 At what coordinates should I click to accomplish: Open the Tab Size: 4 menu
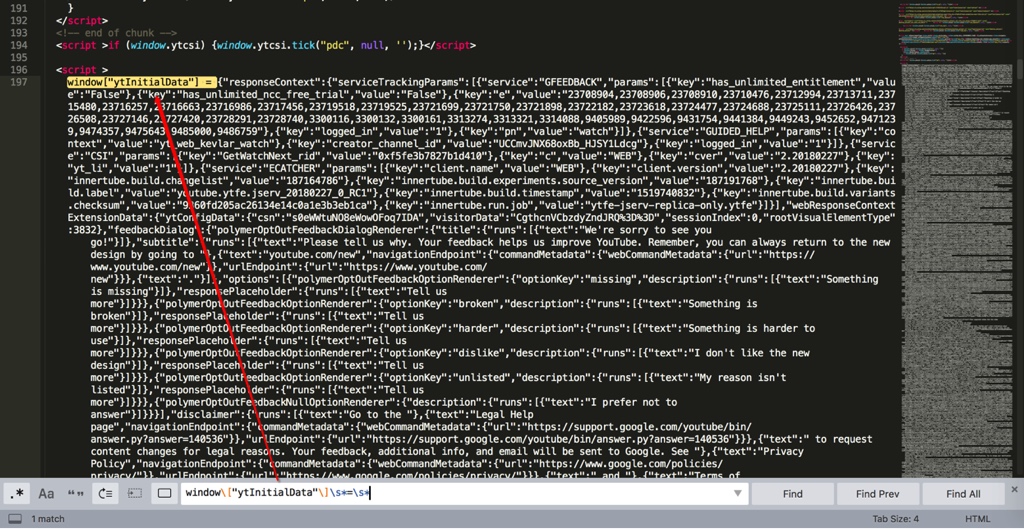click(895, 519)
